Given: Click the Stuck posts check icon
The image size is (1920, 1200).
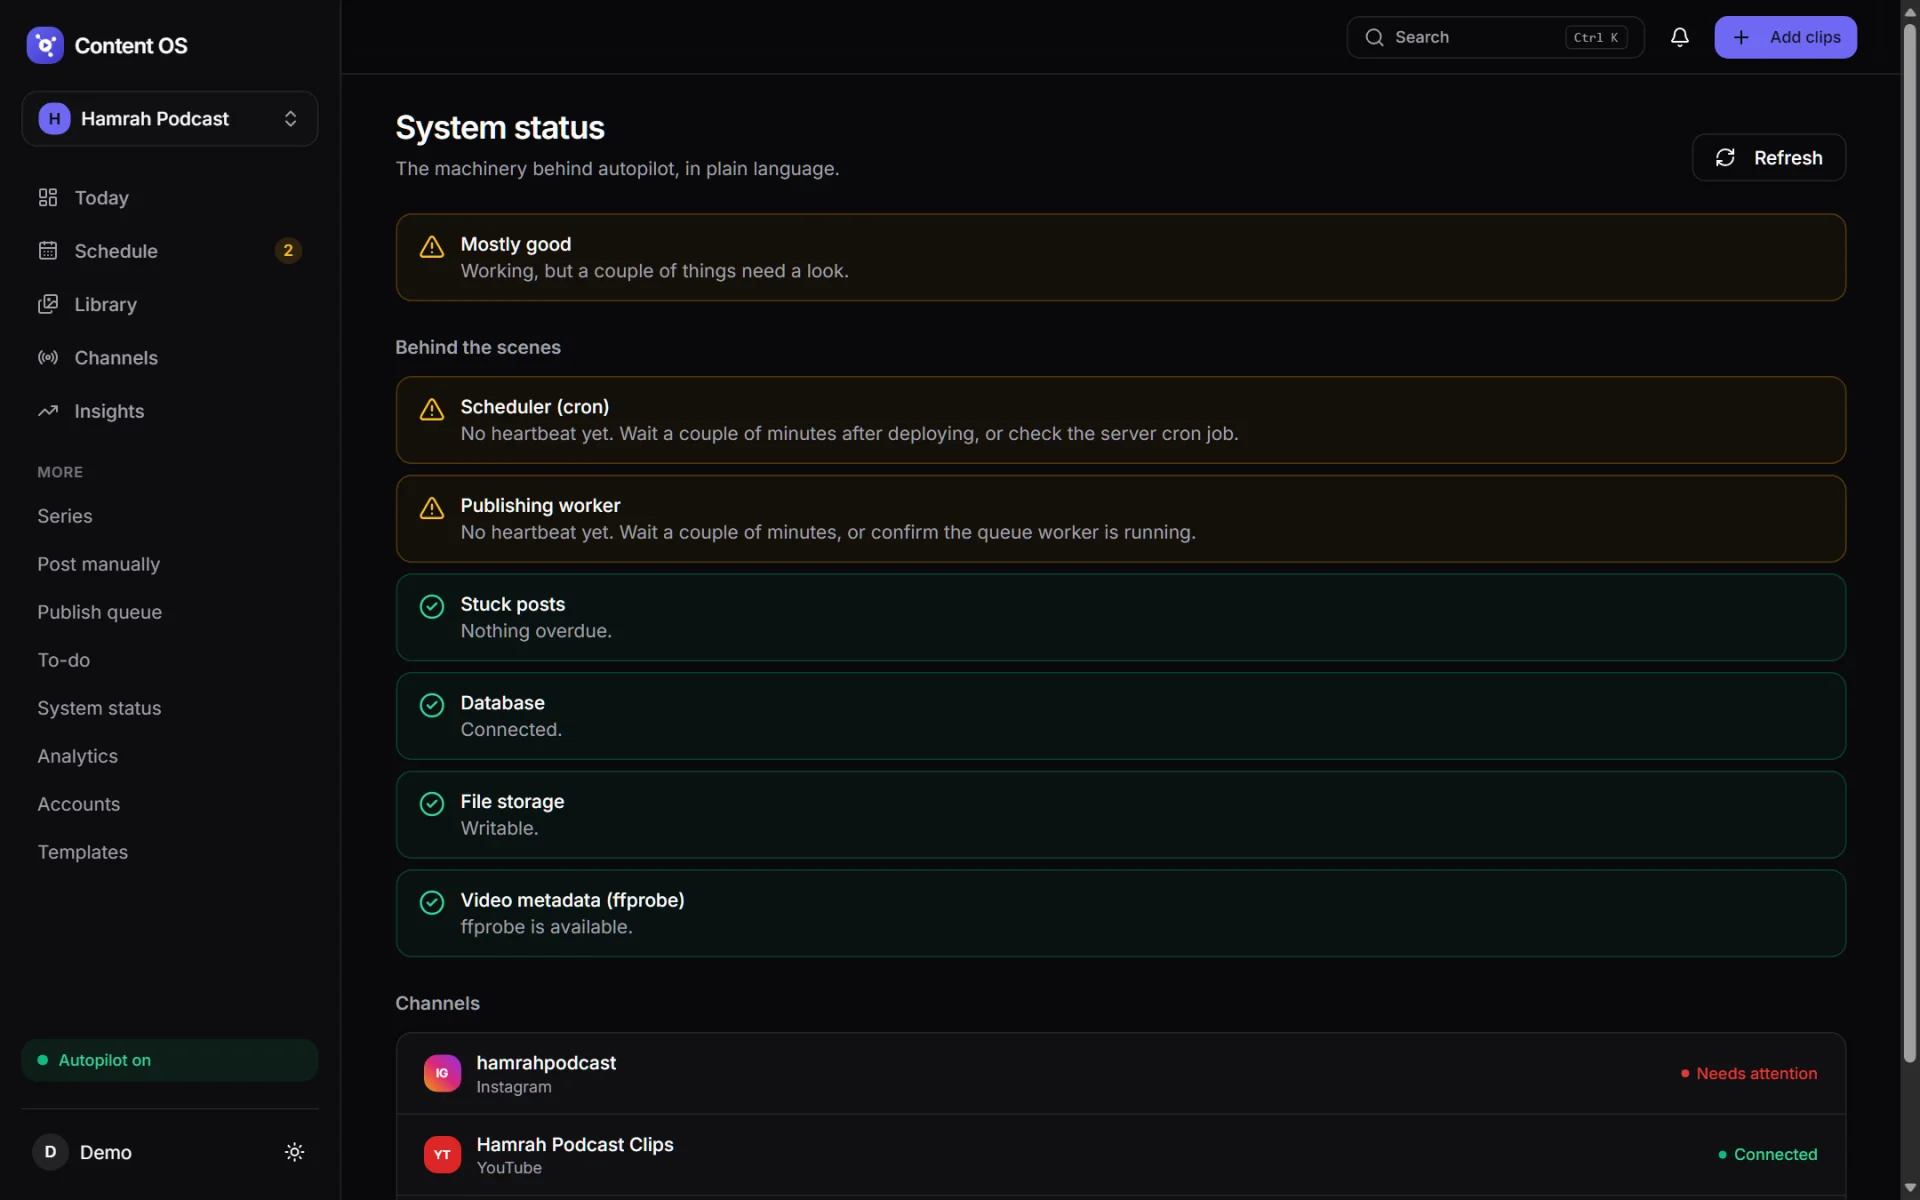Looking at the screenshot, I should 432,606.
